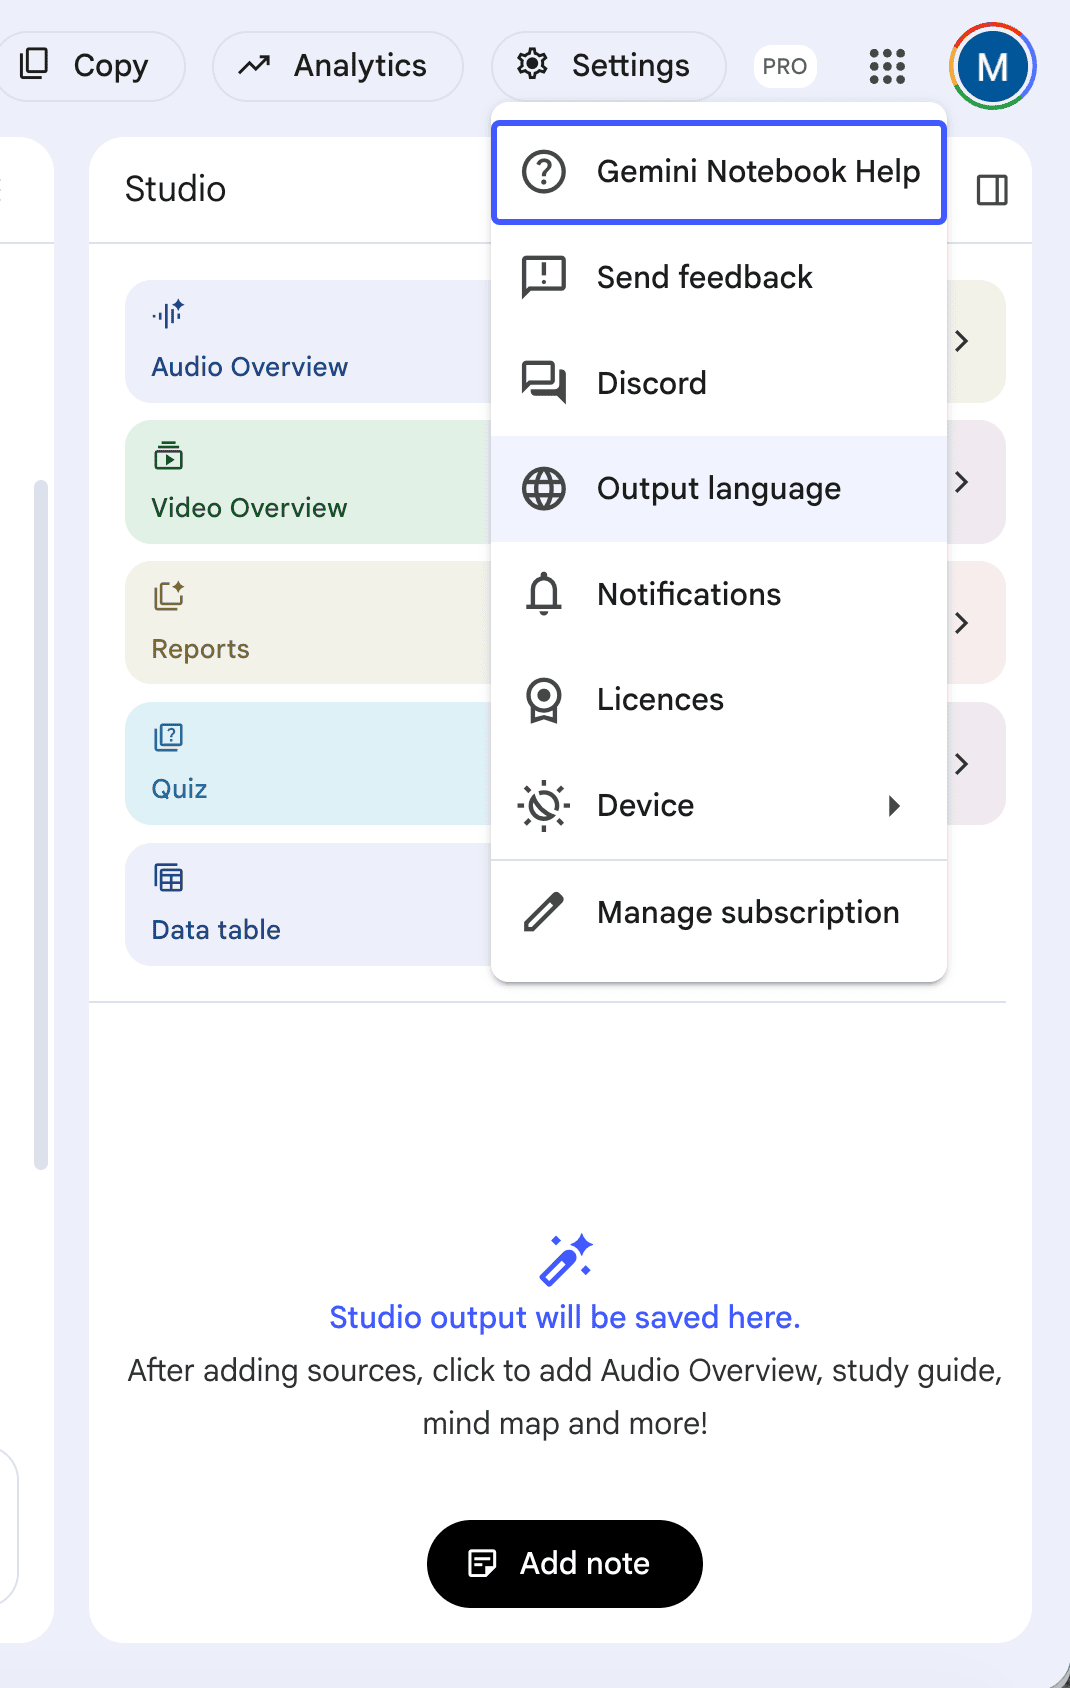Image resolution: width=1070 pixels, height=1688 pixels.
Task: Click the Studio panel heading
Action: [x=175, y=189]
